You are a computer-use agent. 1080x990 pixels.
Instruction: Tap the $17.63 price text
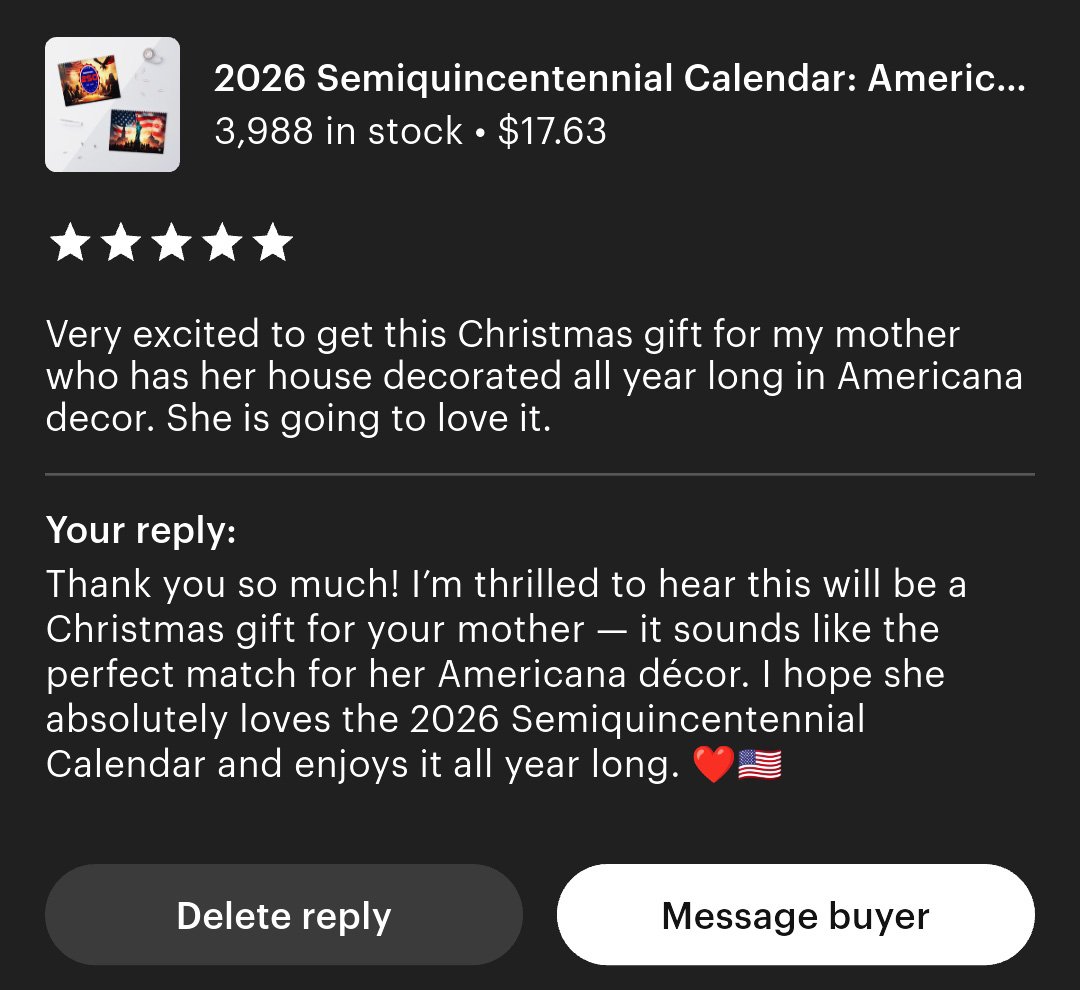tap(552, 132)
